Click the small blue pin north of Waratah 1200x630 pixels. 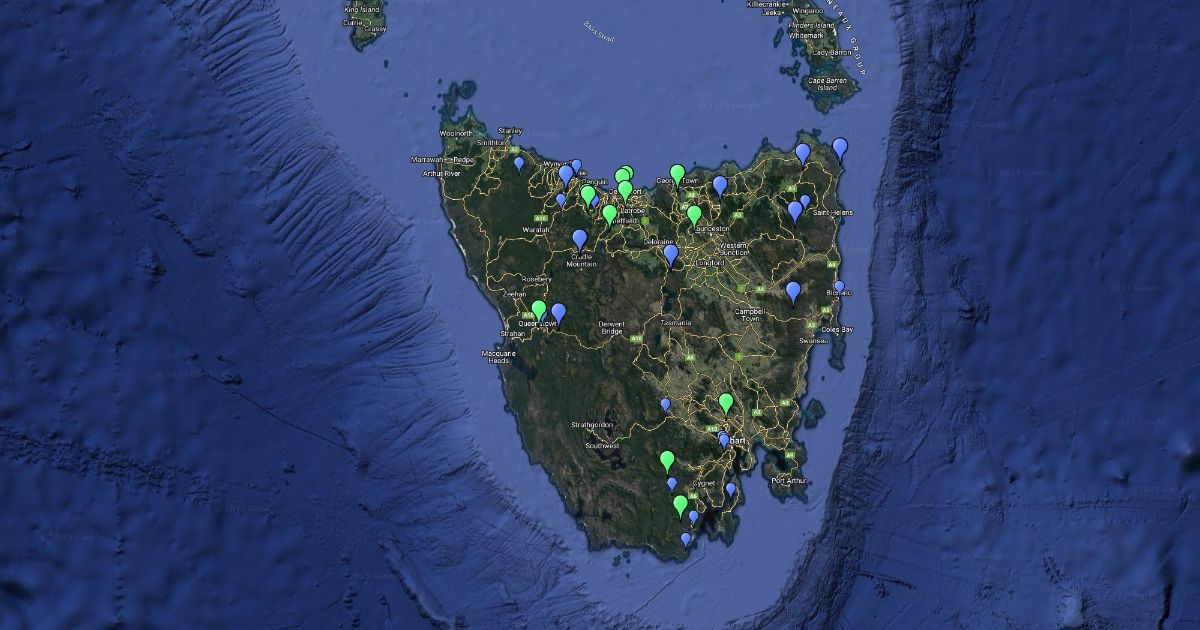(x=560, y=199)
